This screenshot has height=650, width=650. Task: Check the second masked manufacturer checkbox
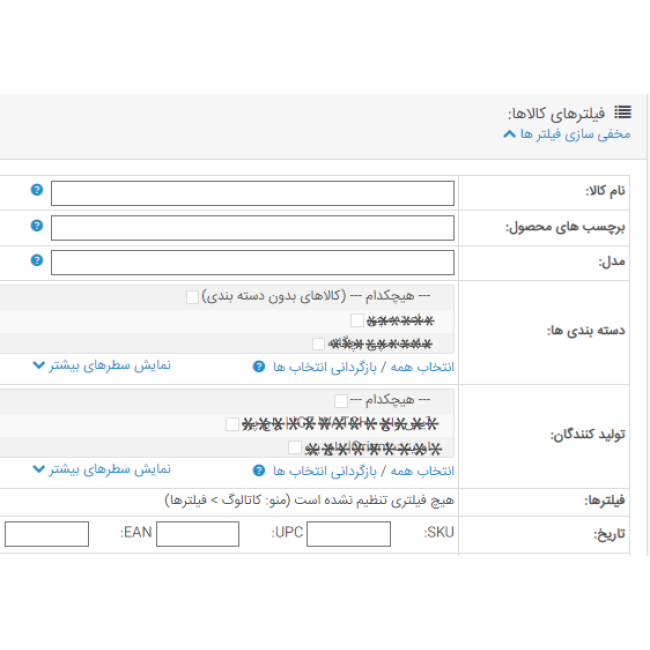coord(295,448)
